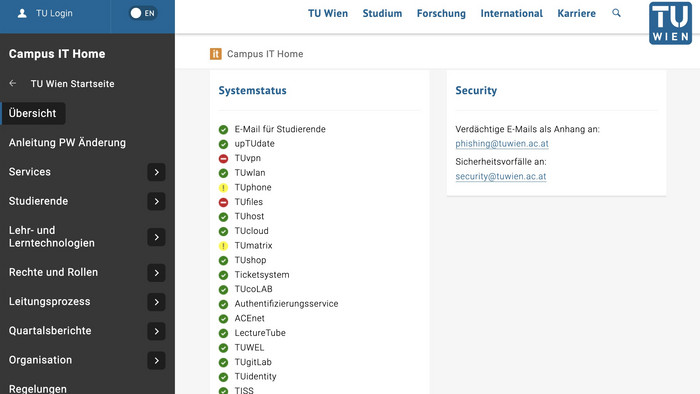
Task: Click the Studierende sidebar label
Action: [38, 201]
